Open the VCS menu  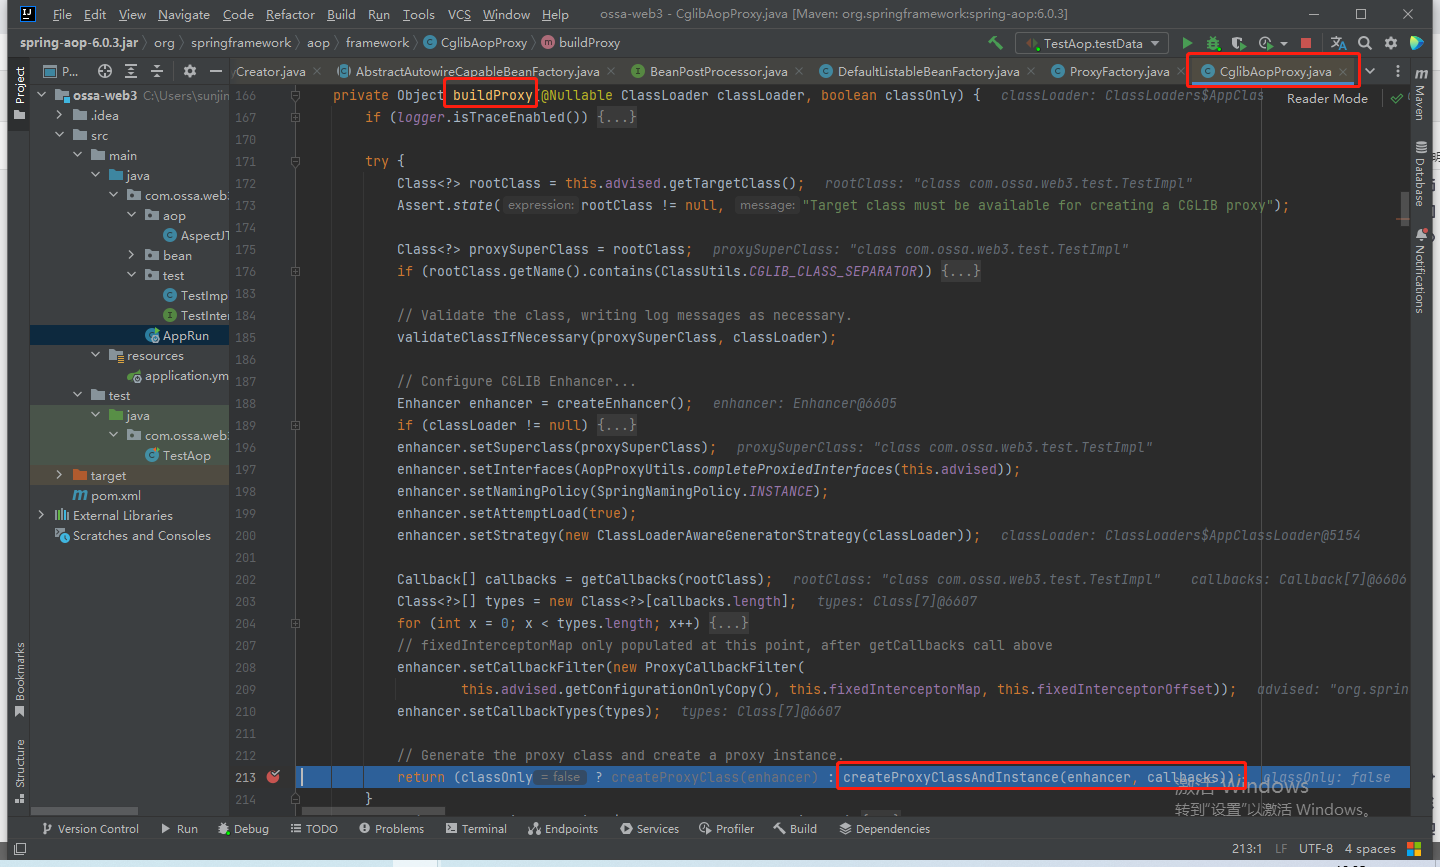[x=459, y=14]
